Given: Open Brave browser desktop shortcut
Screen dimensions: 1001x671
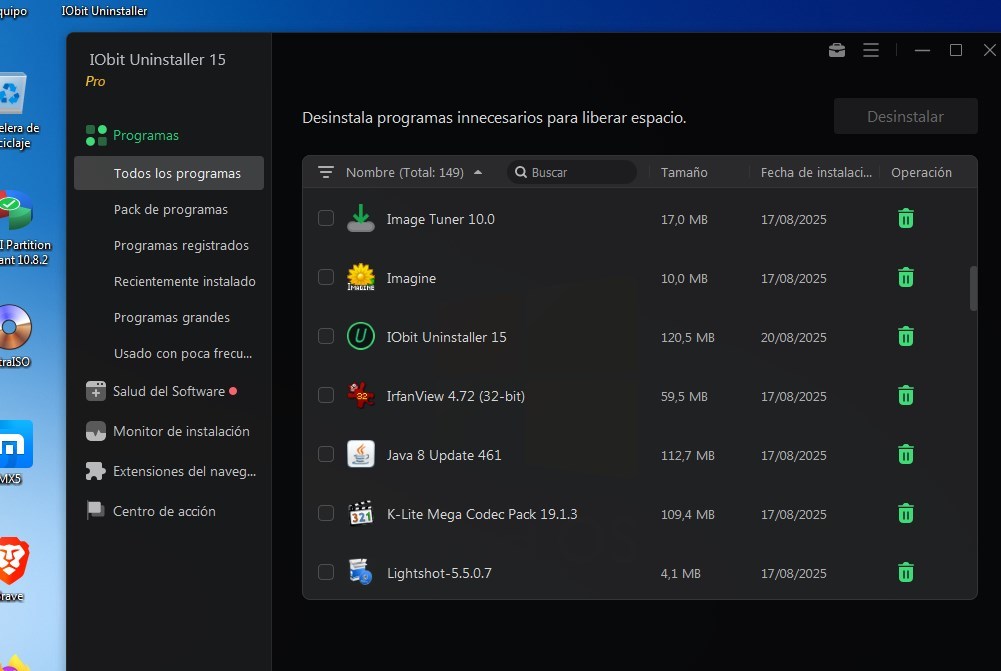Looking at the screenshot, I should 13,562.
